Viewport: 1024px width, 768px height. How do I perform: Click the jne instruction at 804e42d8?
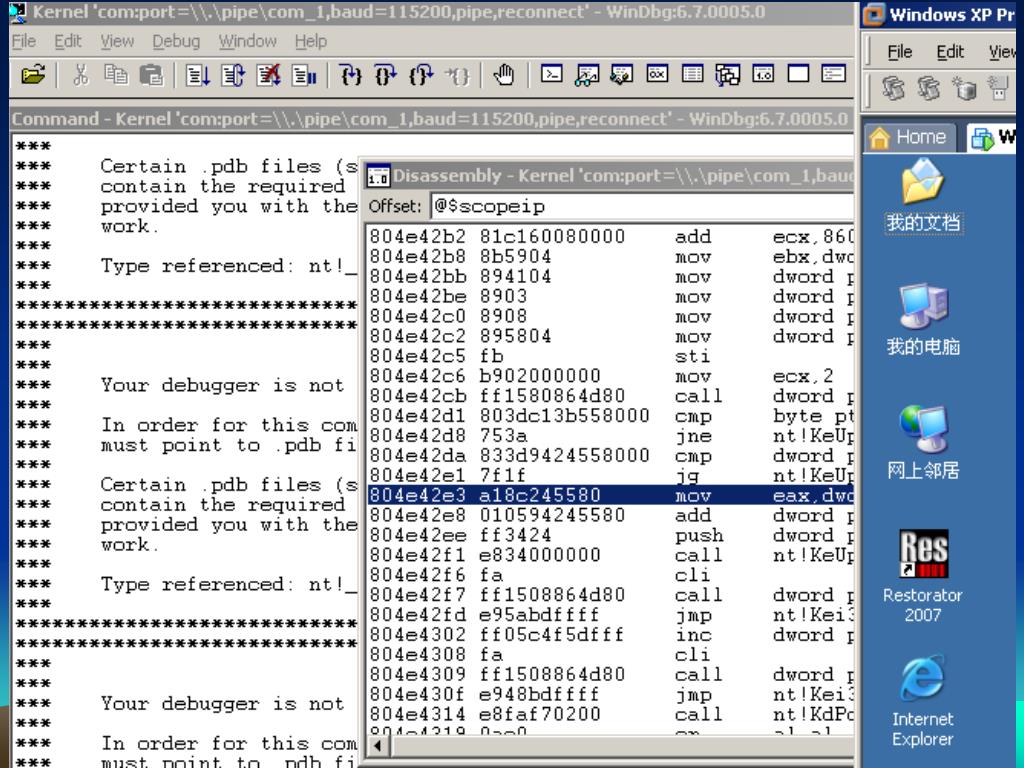pyautogui.click(x=611, y=436)
